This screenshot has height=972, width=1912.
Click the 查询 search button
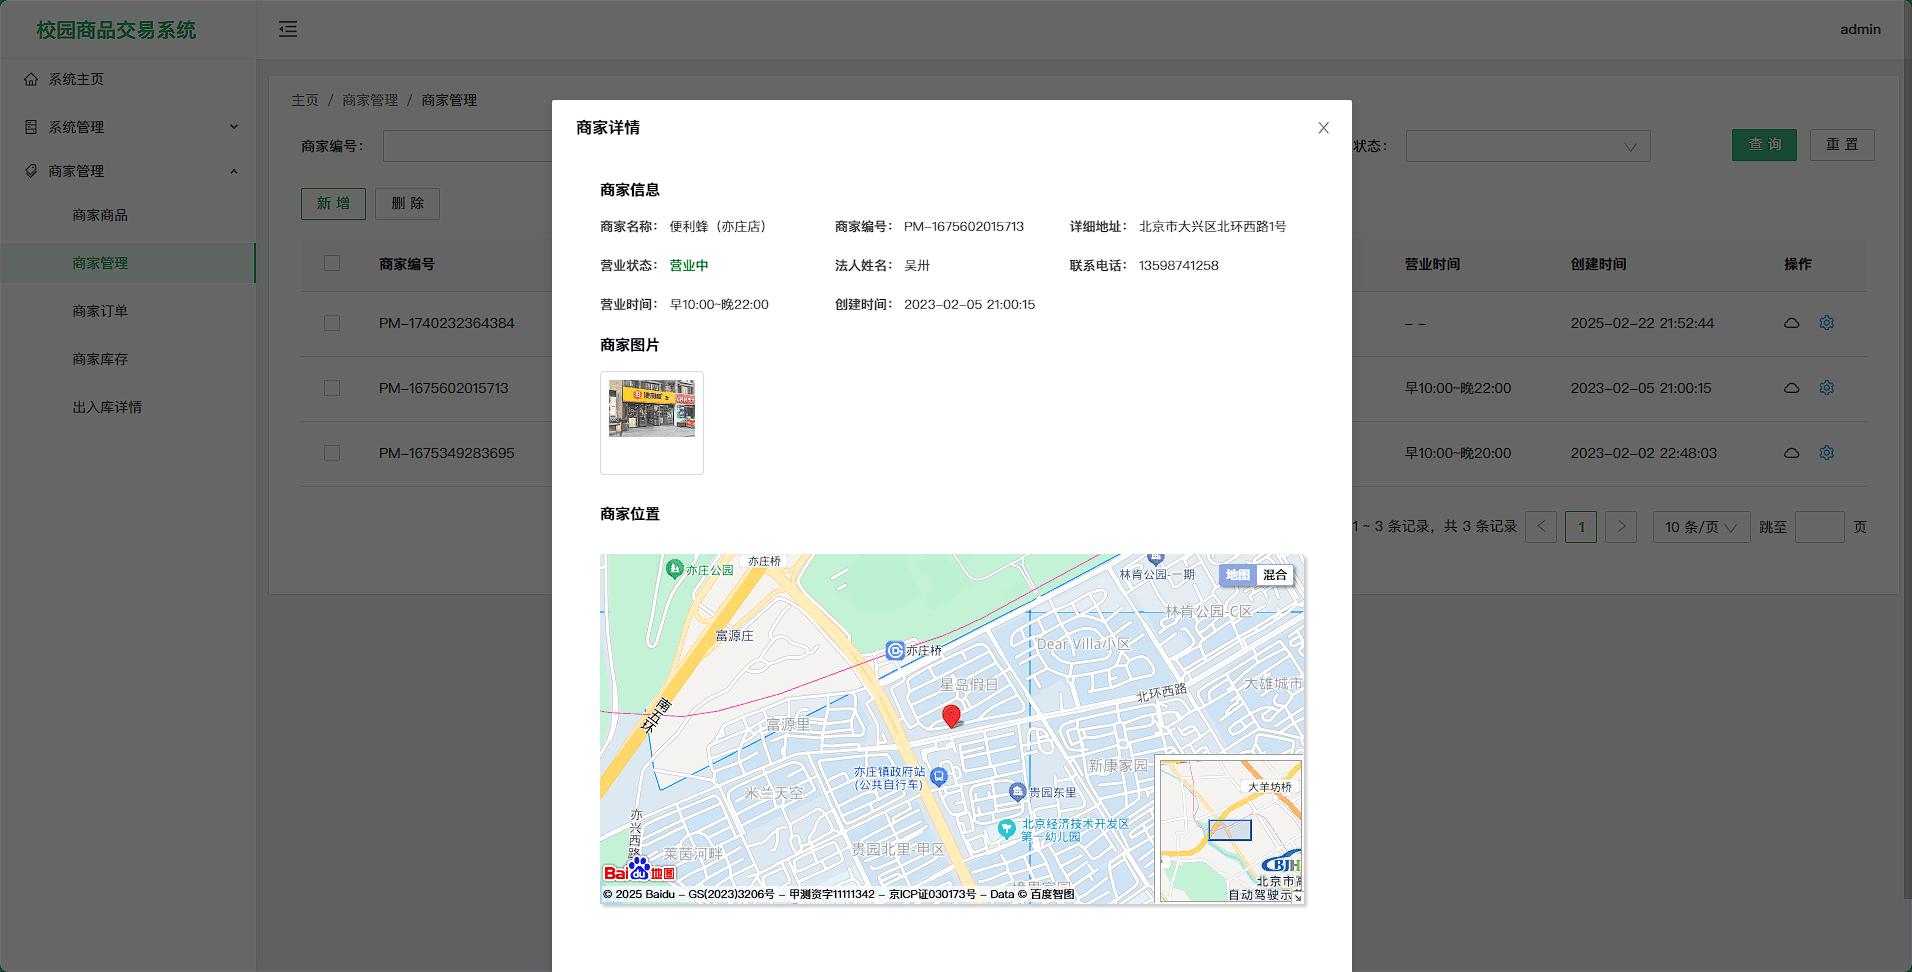click(x=1763, y=145)
